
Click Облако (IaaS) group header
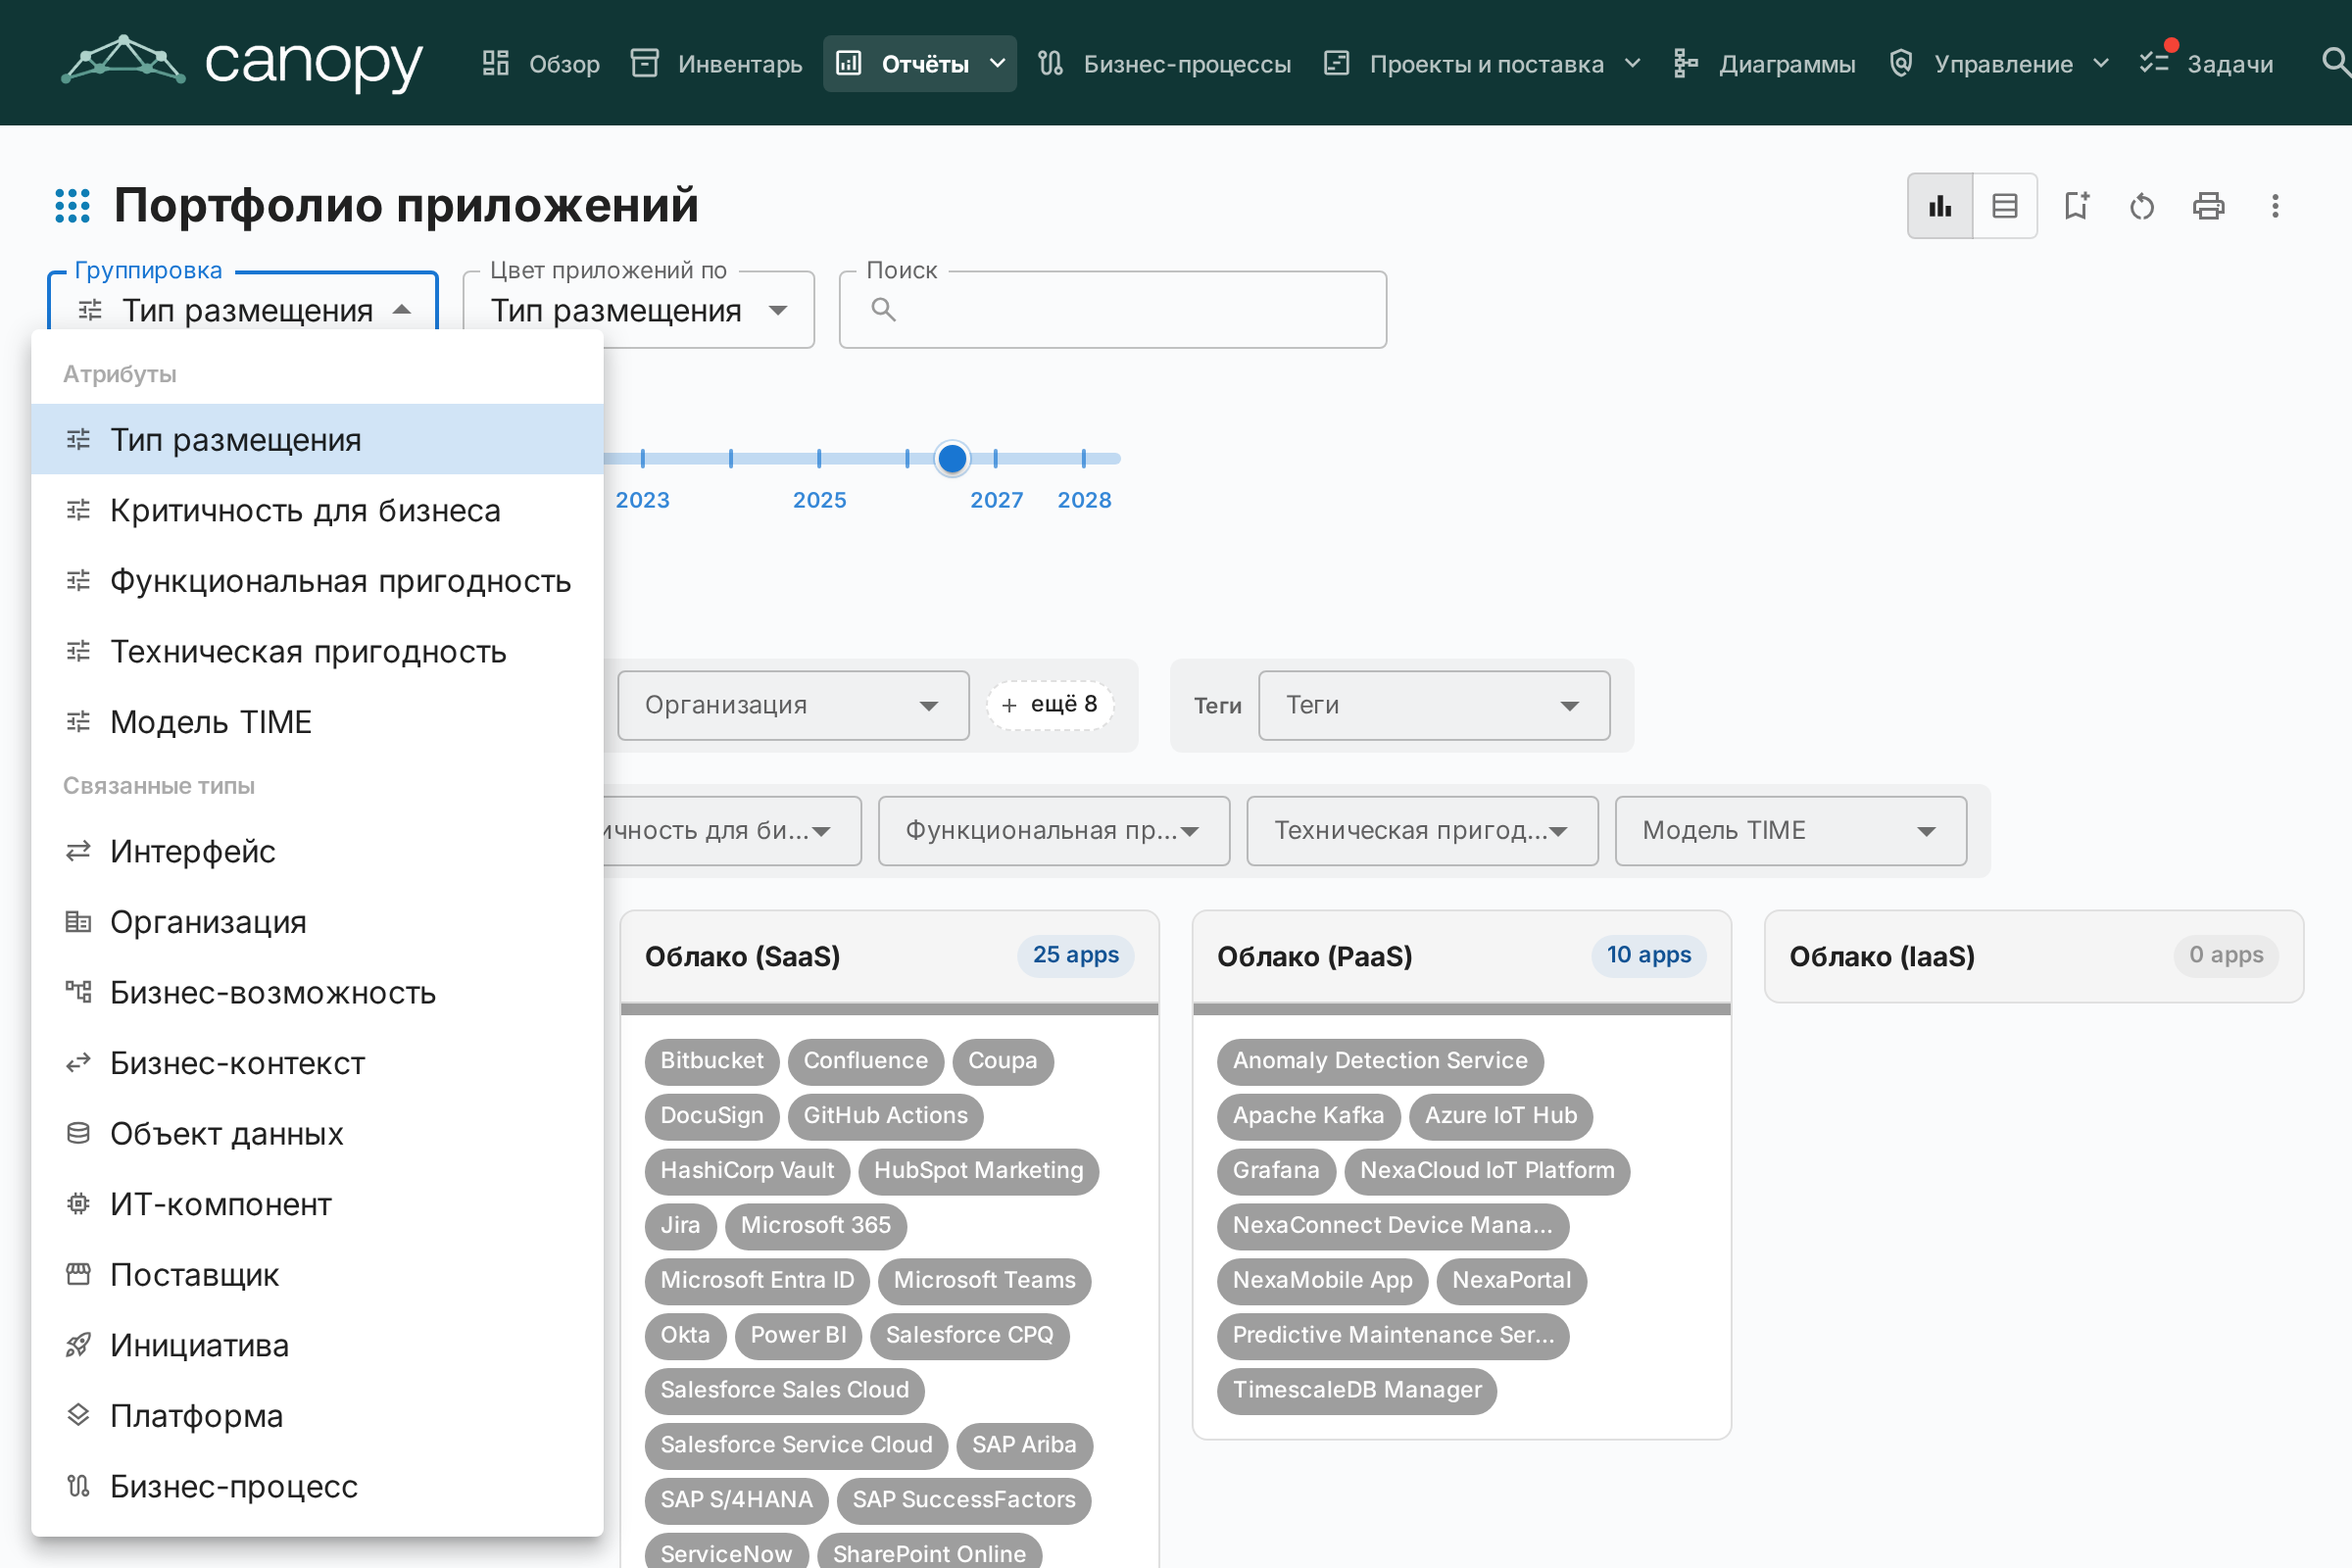[x=2034, y=957]
